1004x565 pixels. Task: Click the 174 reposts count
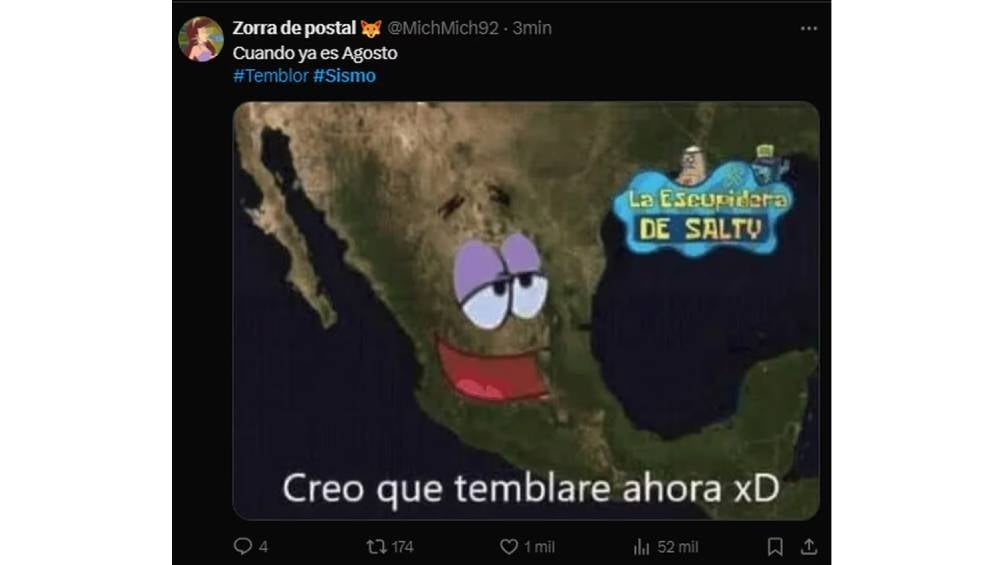click(x=402, y=547)
